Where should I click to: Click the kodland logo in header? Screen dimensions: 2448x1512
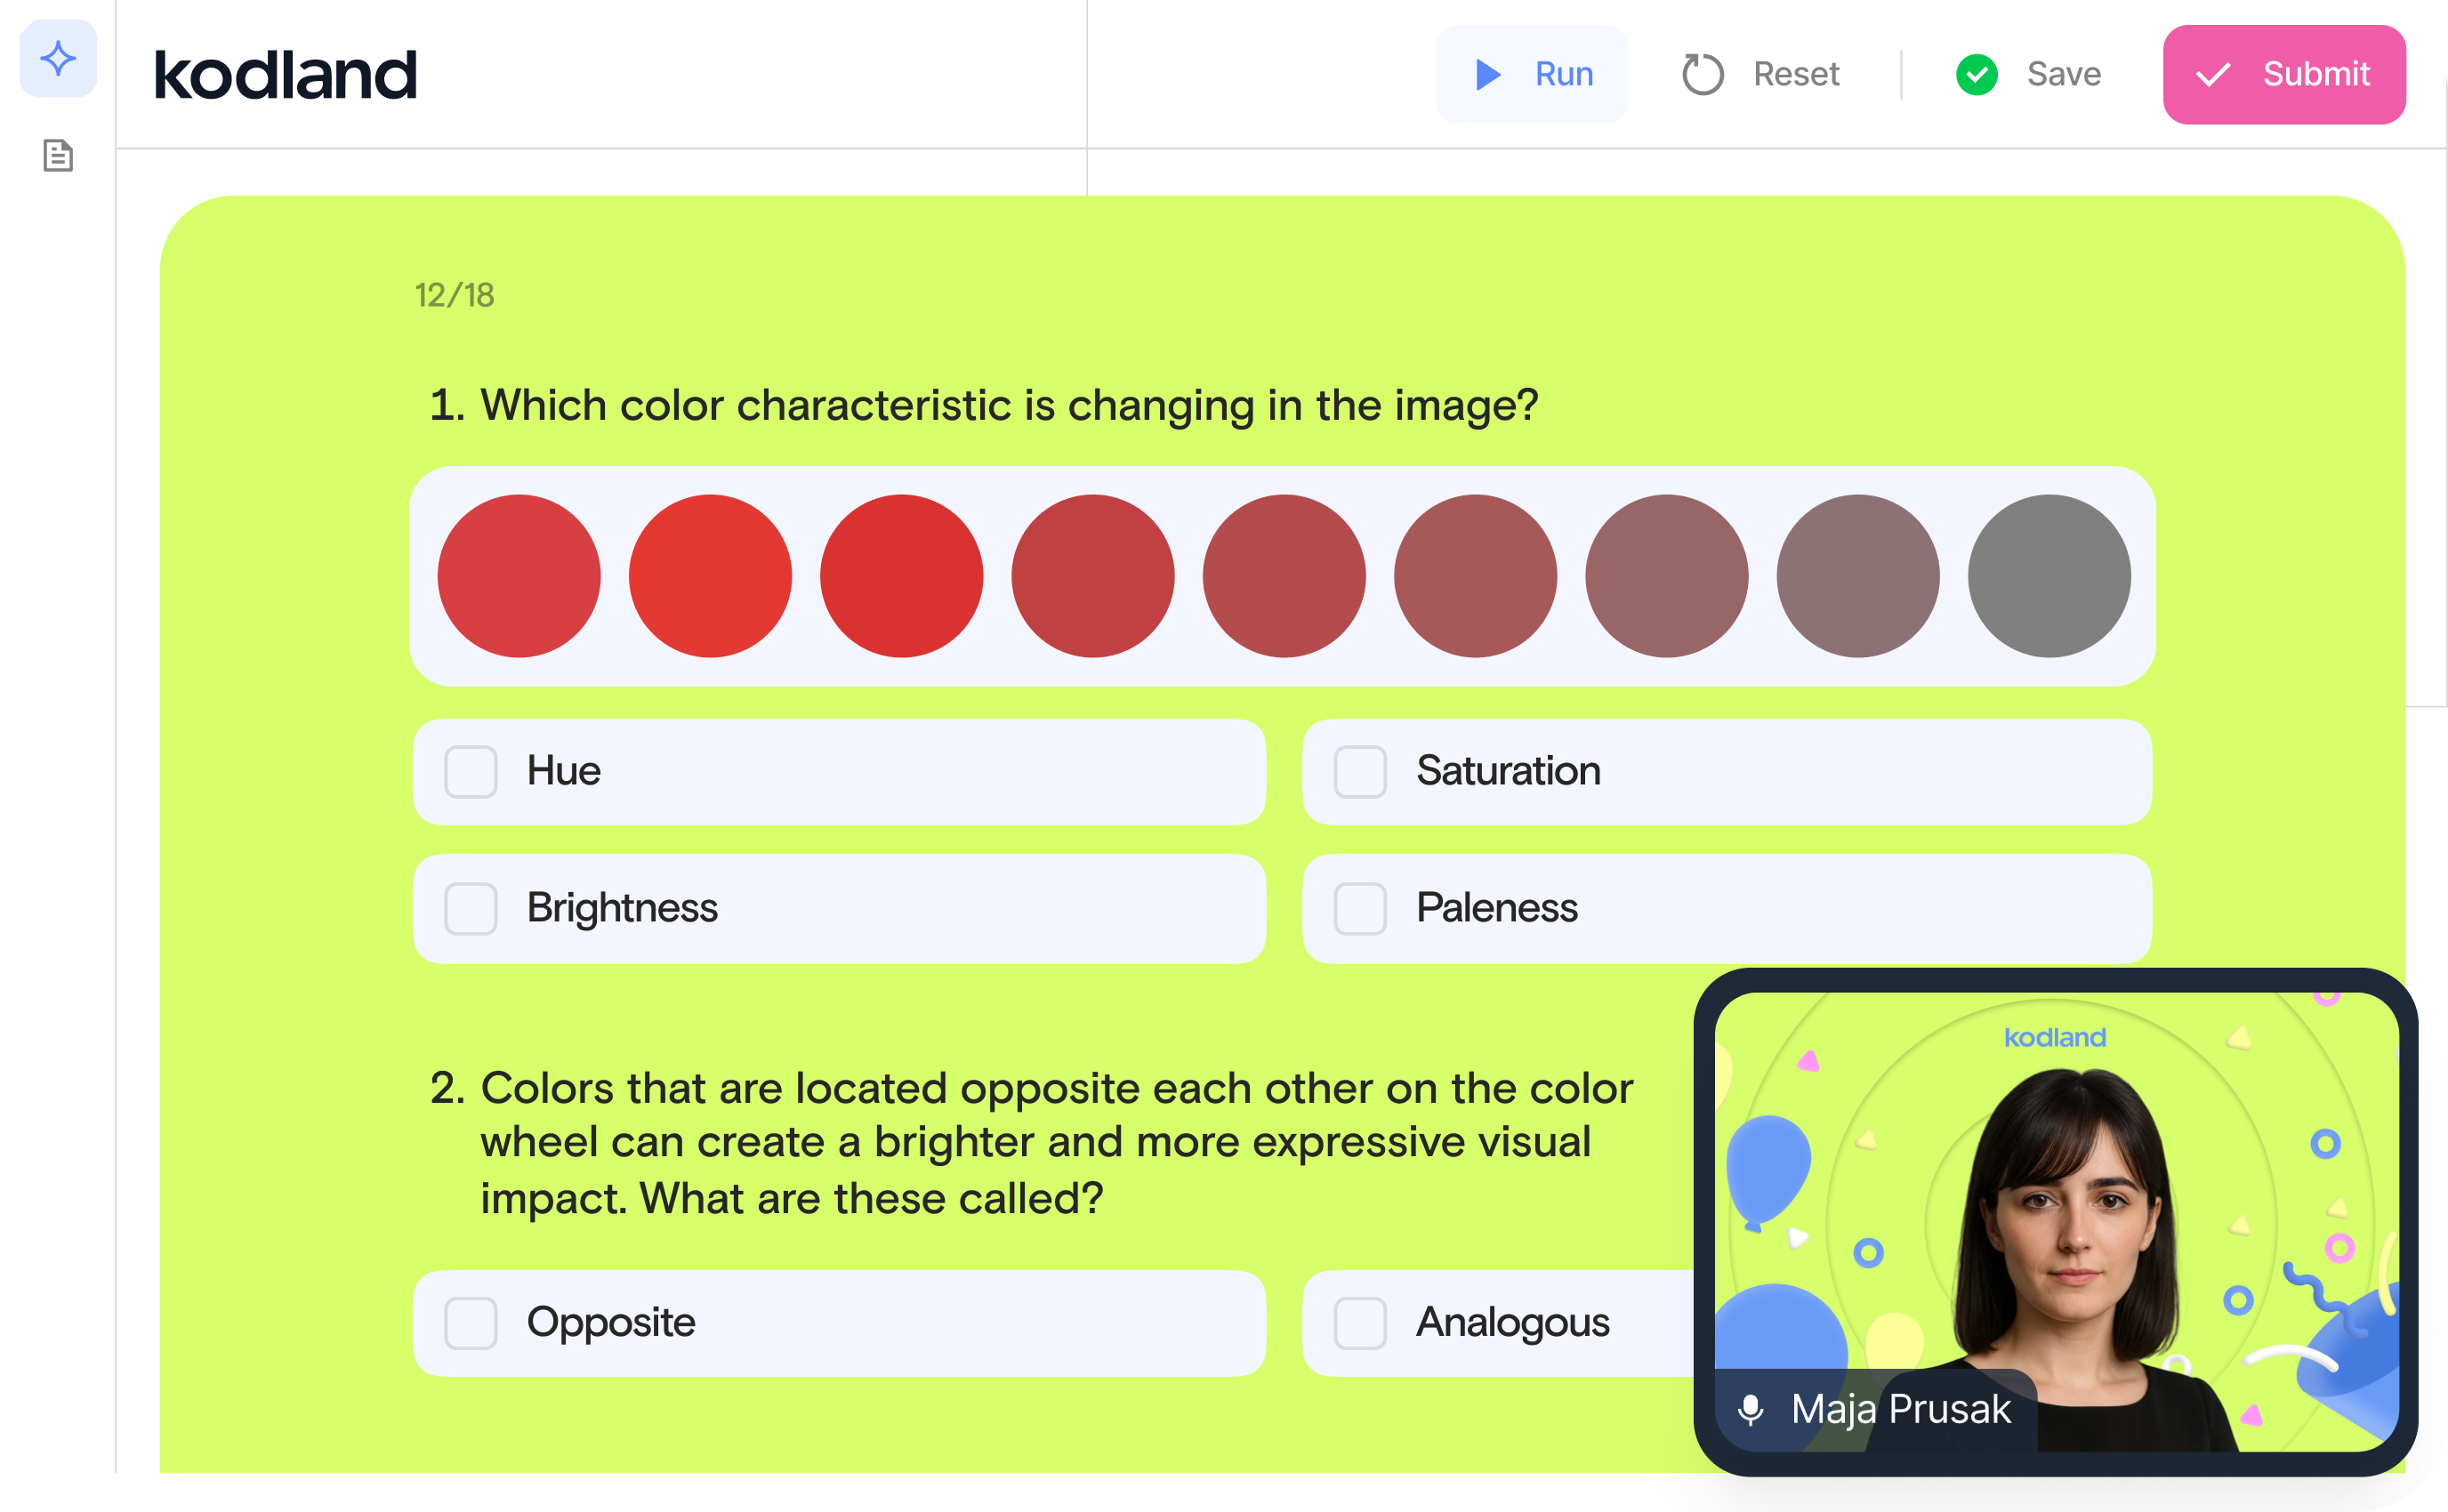[x=285, y=75]
